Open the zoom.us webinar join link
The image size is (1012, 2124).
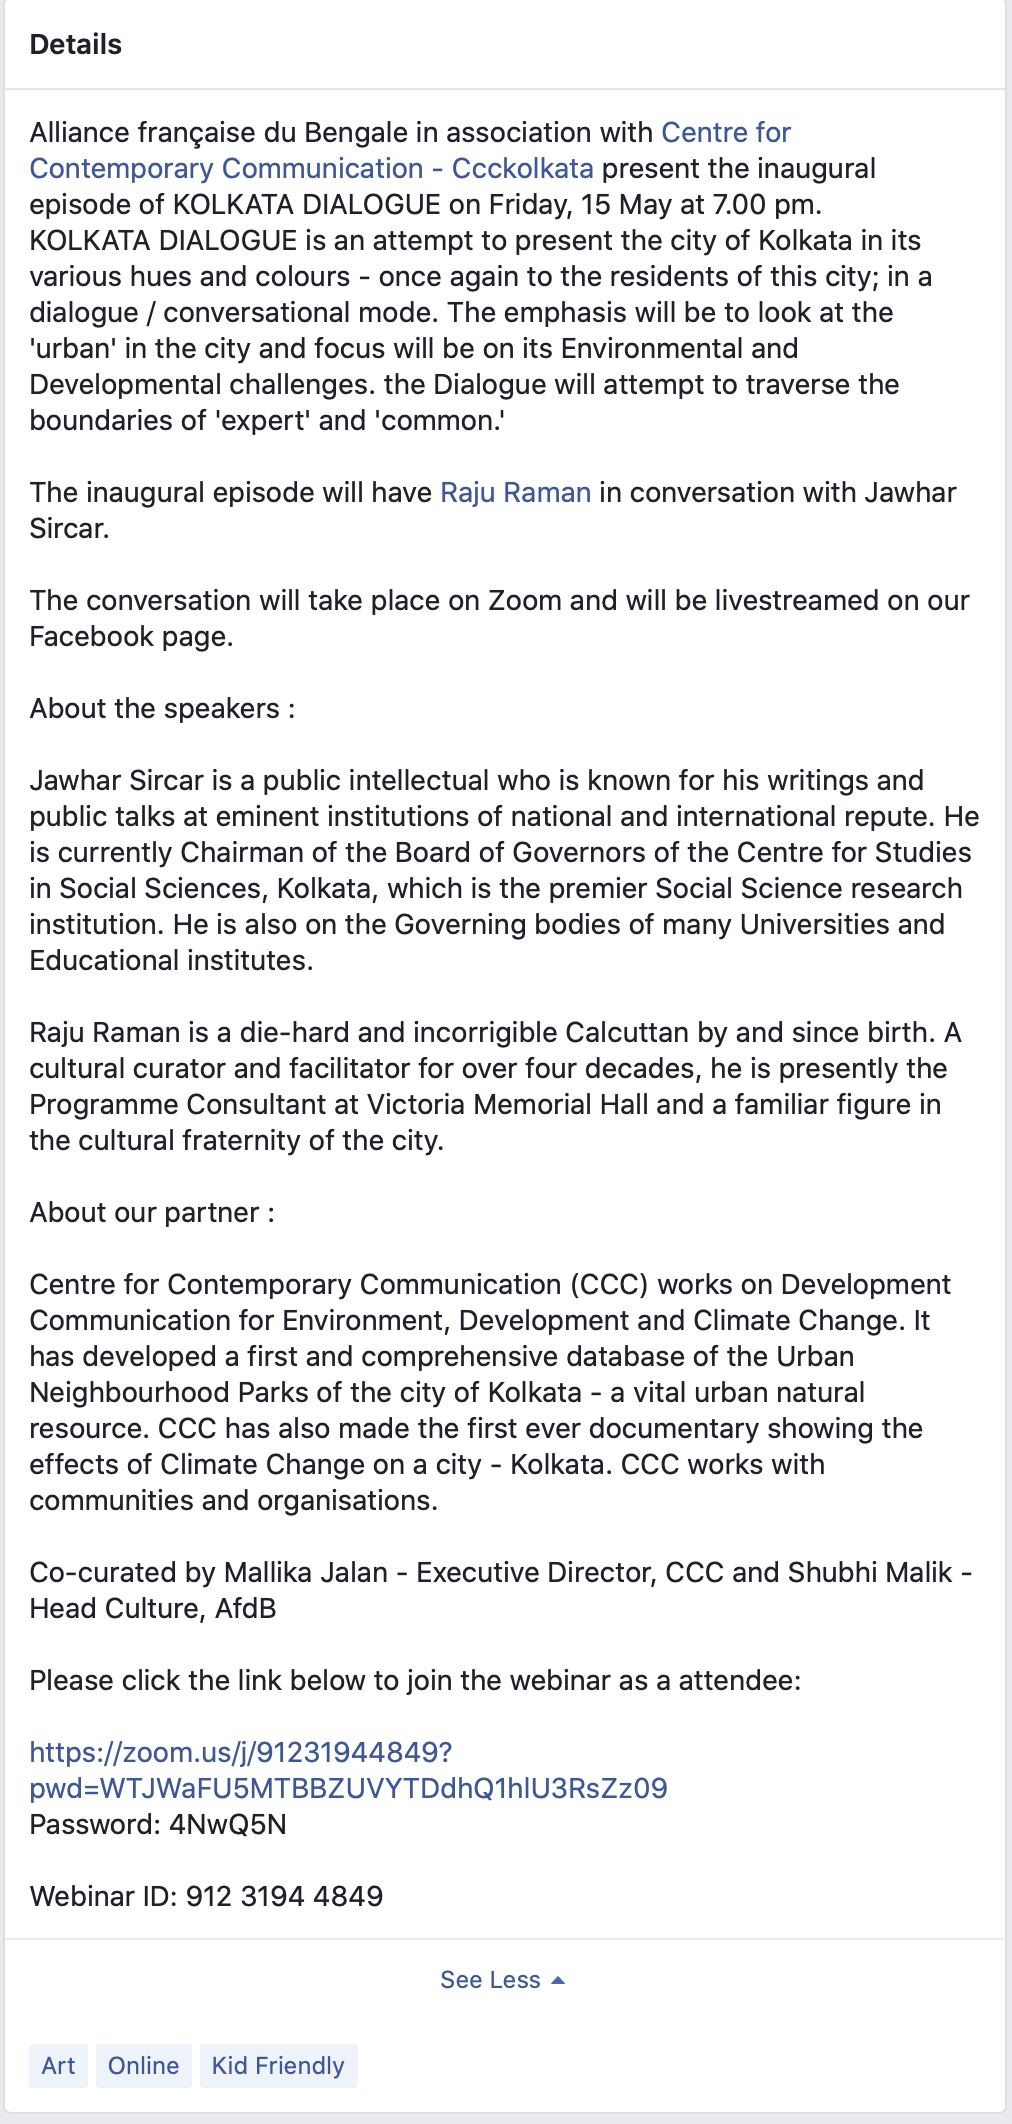tap(241, 1752)
